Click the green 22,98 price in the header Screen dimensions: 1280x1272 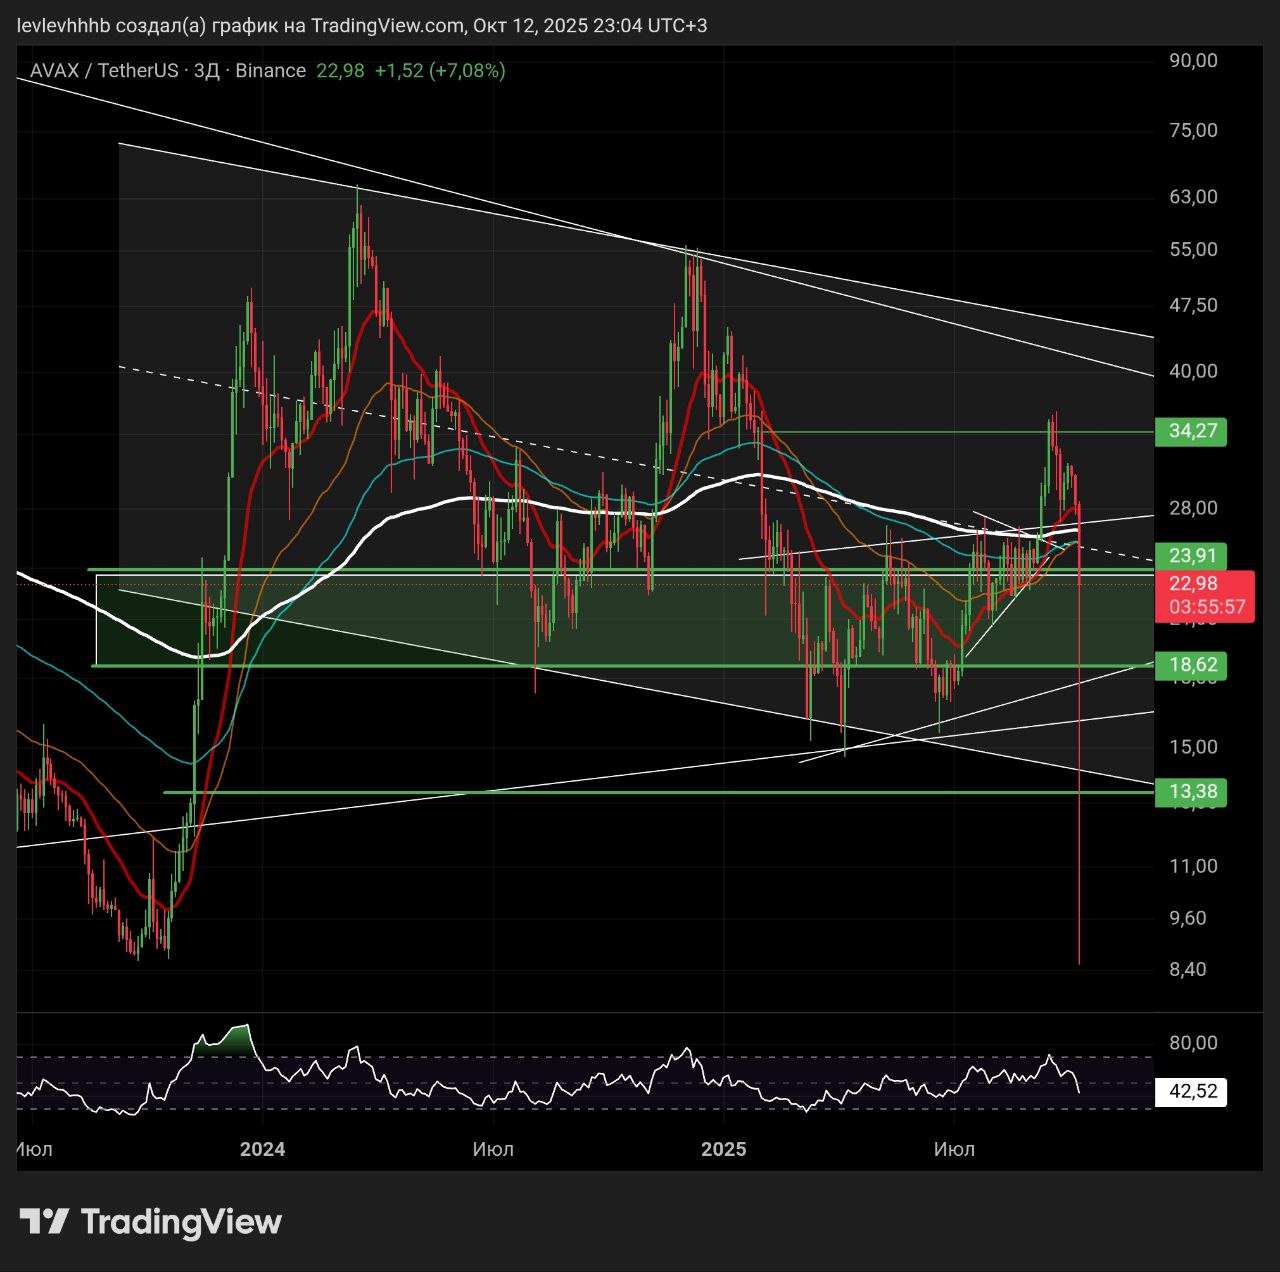[x=340, y=71]
